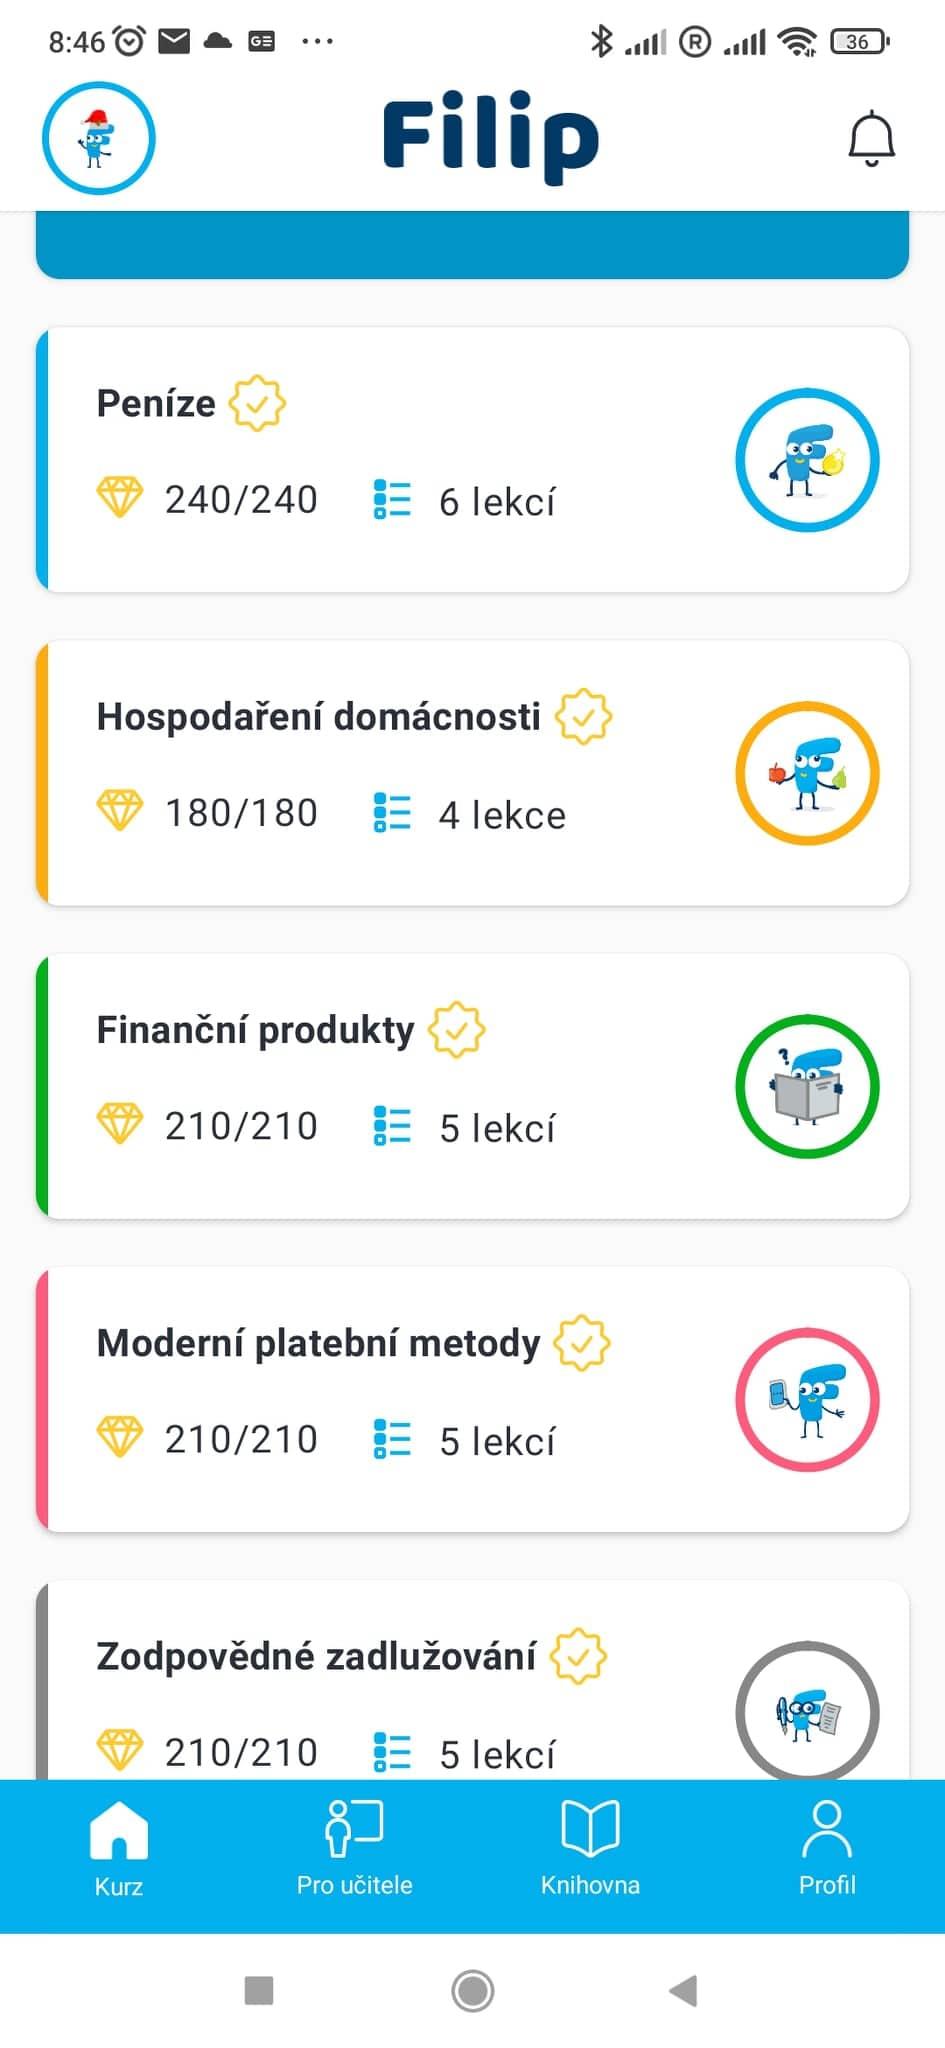Image resolution: width=945 pixels, height=2048 pixels.
Task: Click the completed badge beside Finanční produkty
Action: [x=457, y=1029]
